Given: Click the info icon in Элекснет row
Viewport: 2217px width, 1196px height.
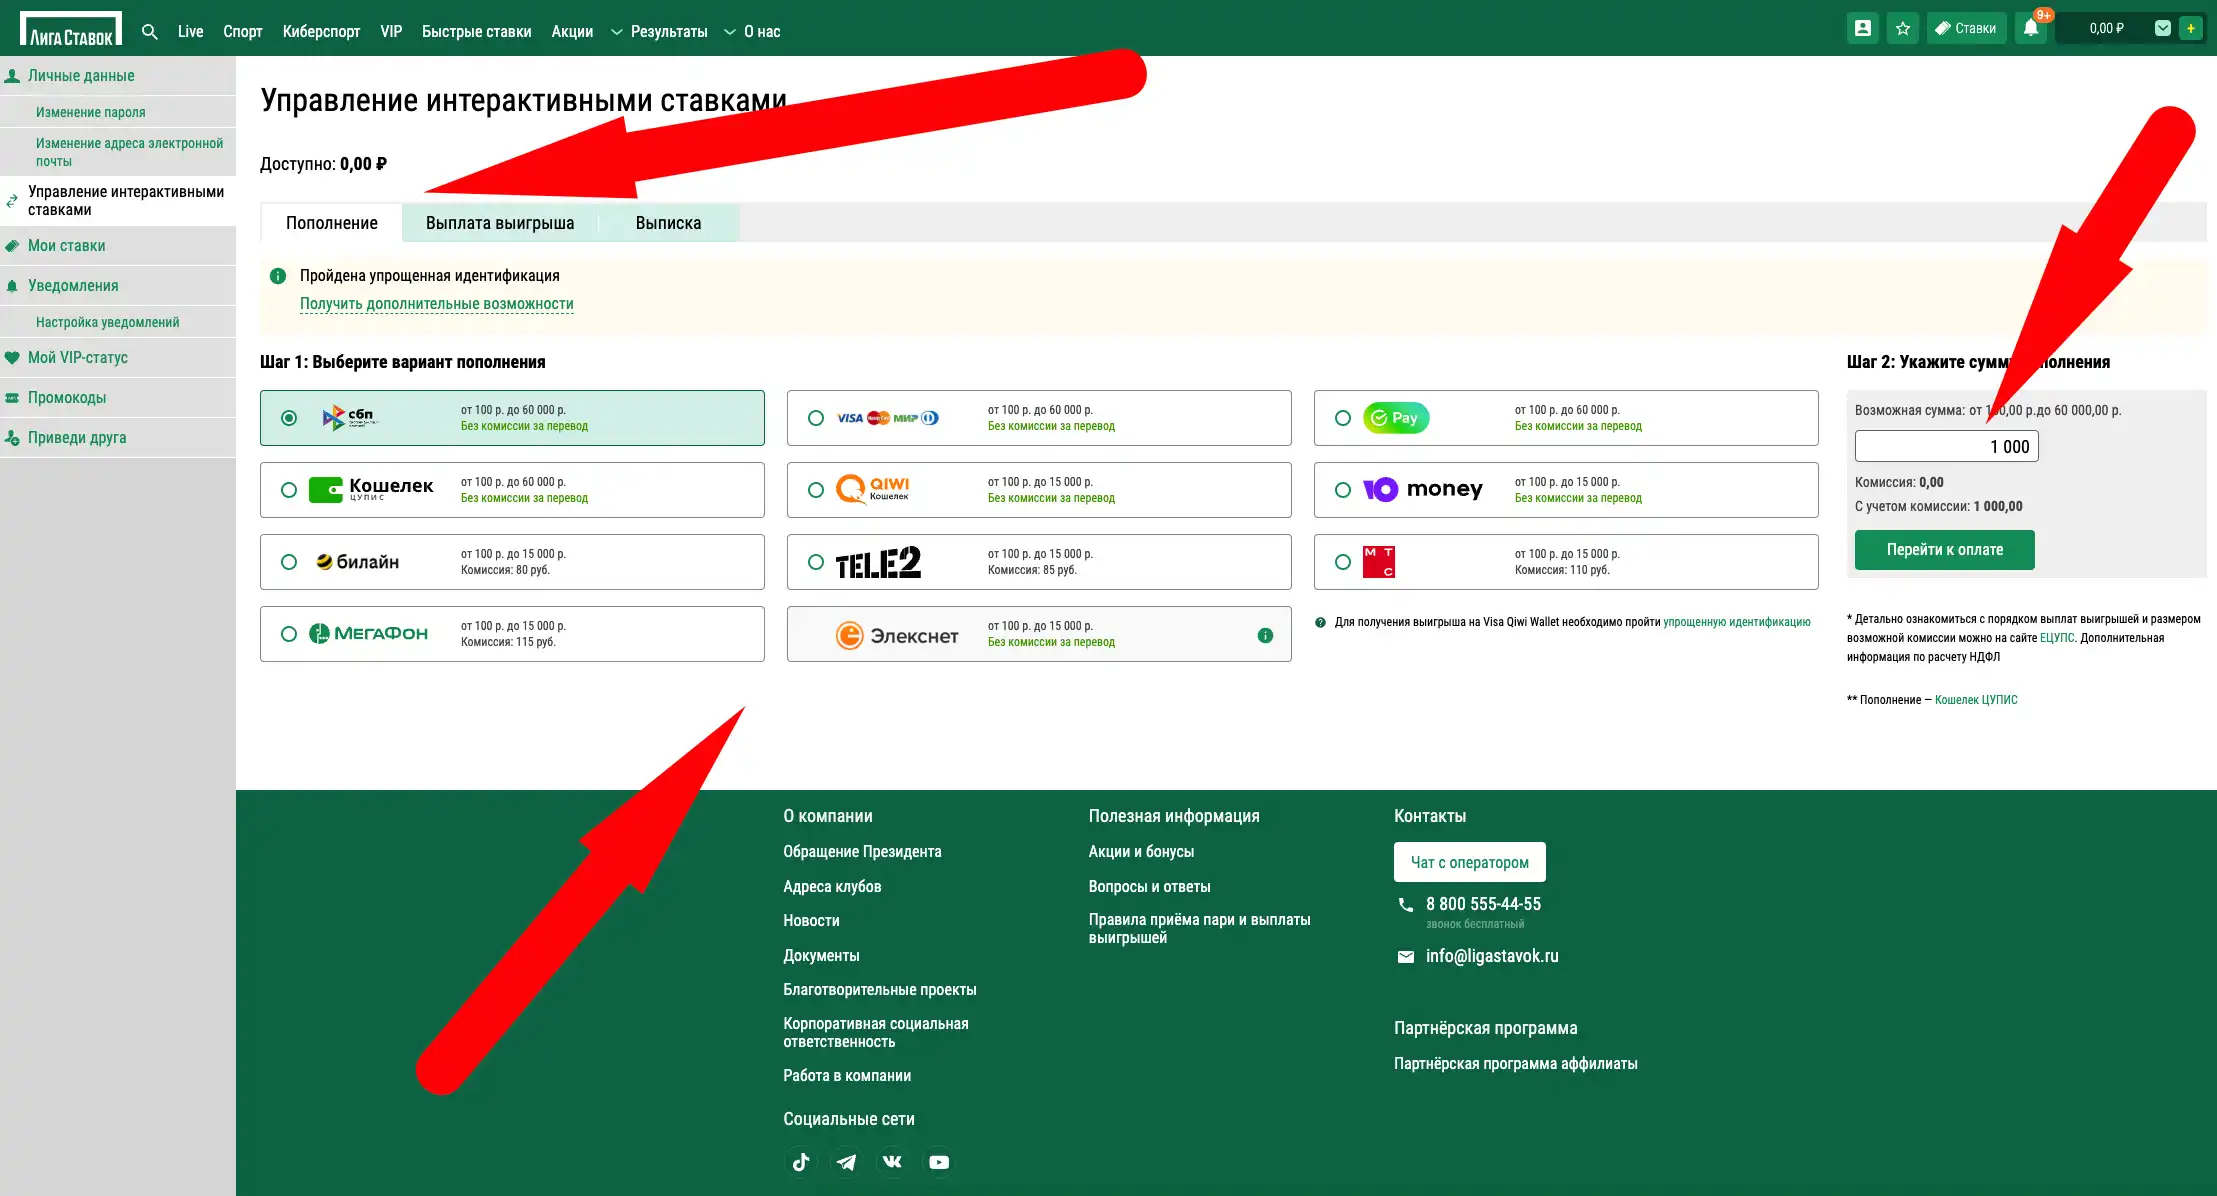Looking at the screenshot, I should [1265, 635].
